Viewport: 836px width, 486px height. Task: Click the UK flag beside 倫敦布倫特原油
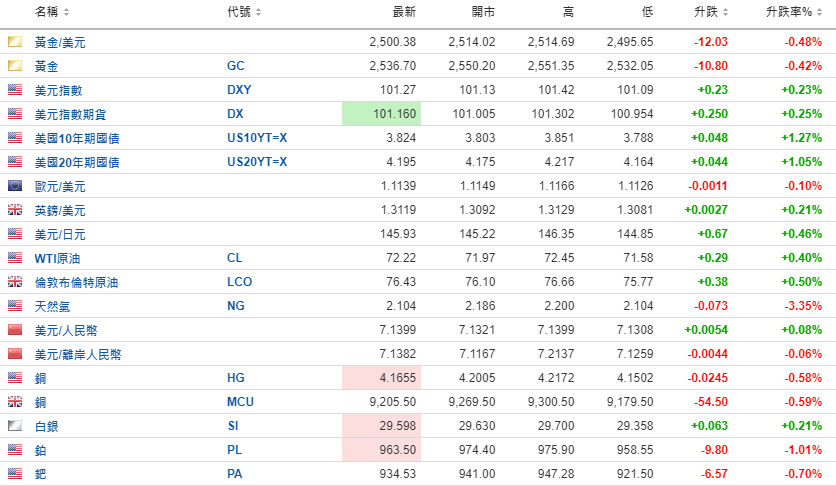[14, 282]
